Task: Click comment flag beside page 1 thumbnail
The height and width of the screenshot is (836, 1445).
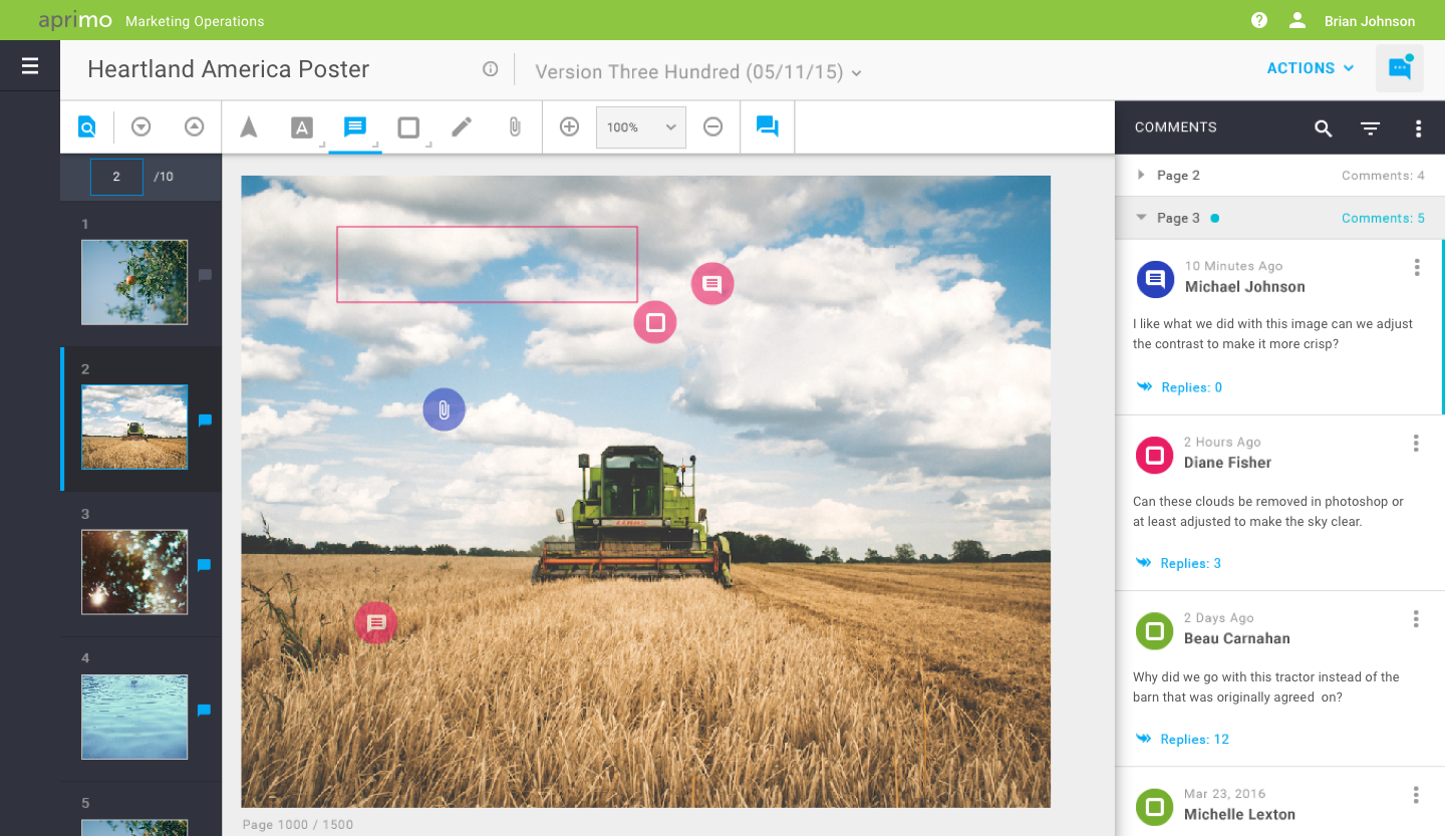Action: click(x=205, y=275)
